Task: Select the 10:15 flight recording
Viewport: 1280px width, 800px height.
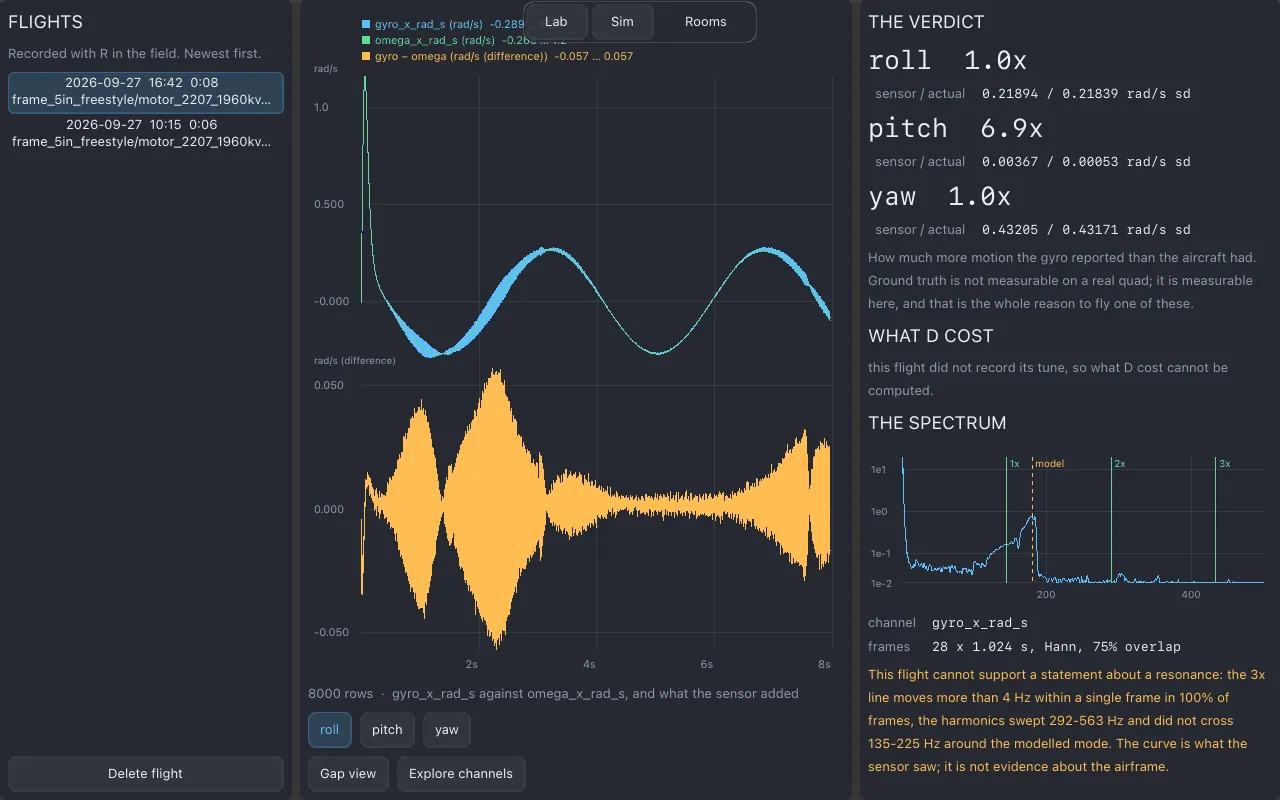Action: (x=146, y=134)
